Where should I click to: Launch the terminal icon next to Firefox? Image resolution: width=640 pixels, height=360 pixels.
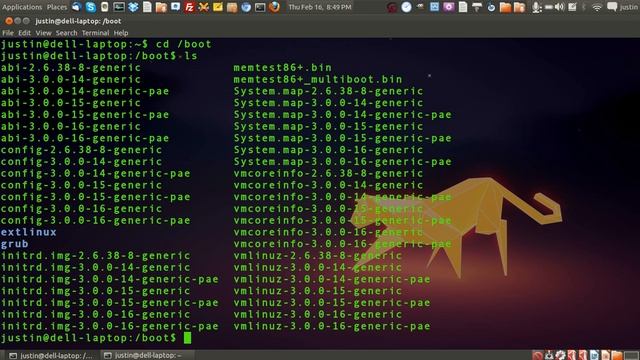(x=260, y=7)
